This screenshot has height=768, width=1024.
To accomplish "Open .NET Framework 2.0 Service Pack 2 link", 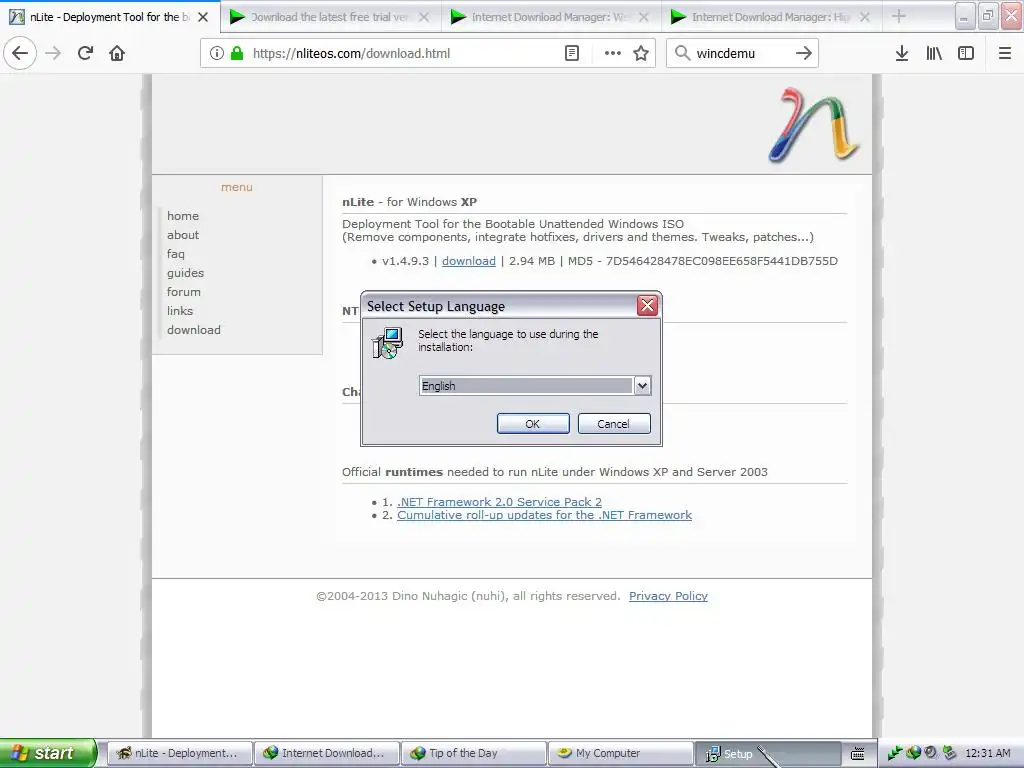I will [x=500, y=502].
